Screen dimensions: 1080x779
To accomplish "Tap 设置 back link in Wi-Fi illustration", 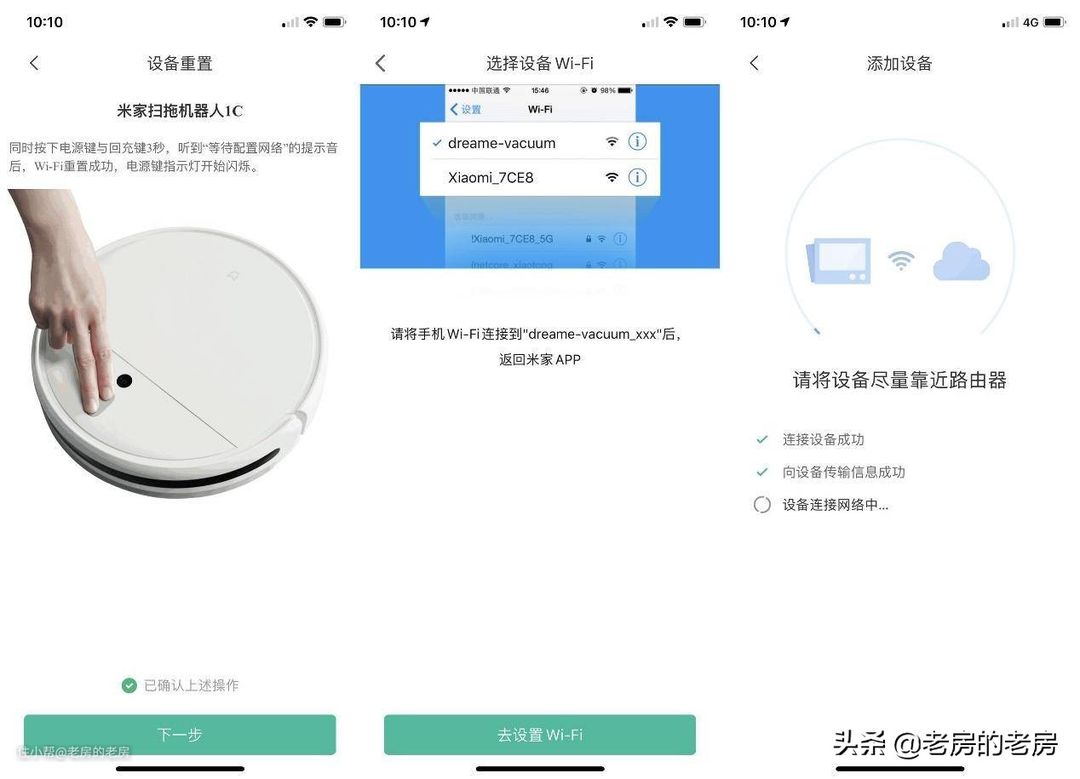I will (x=466, y=110).
